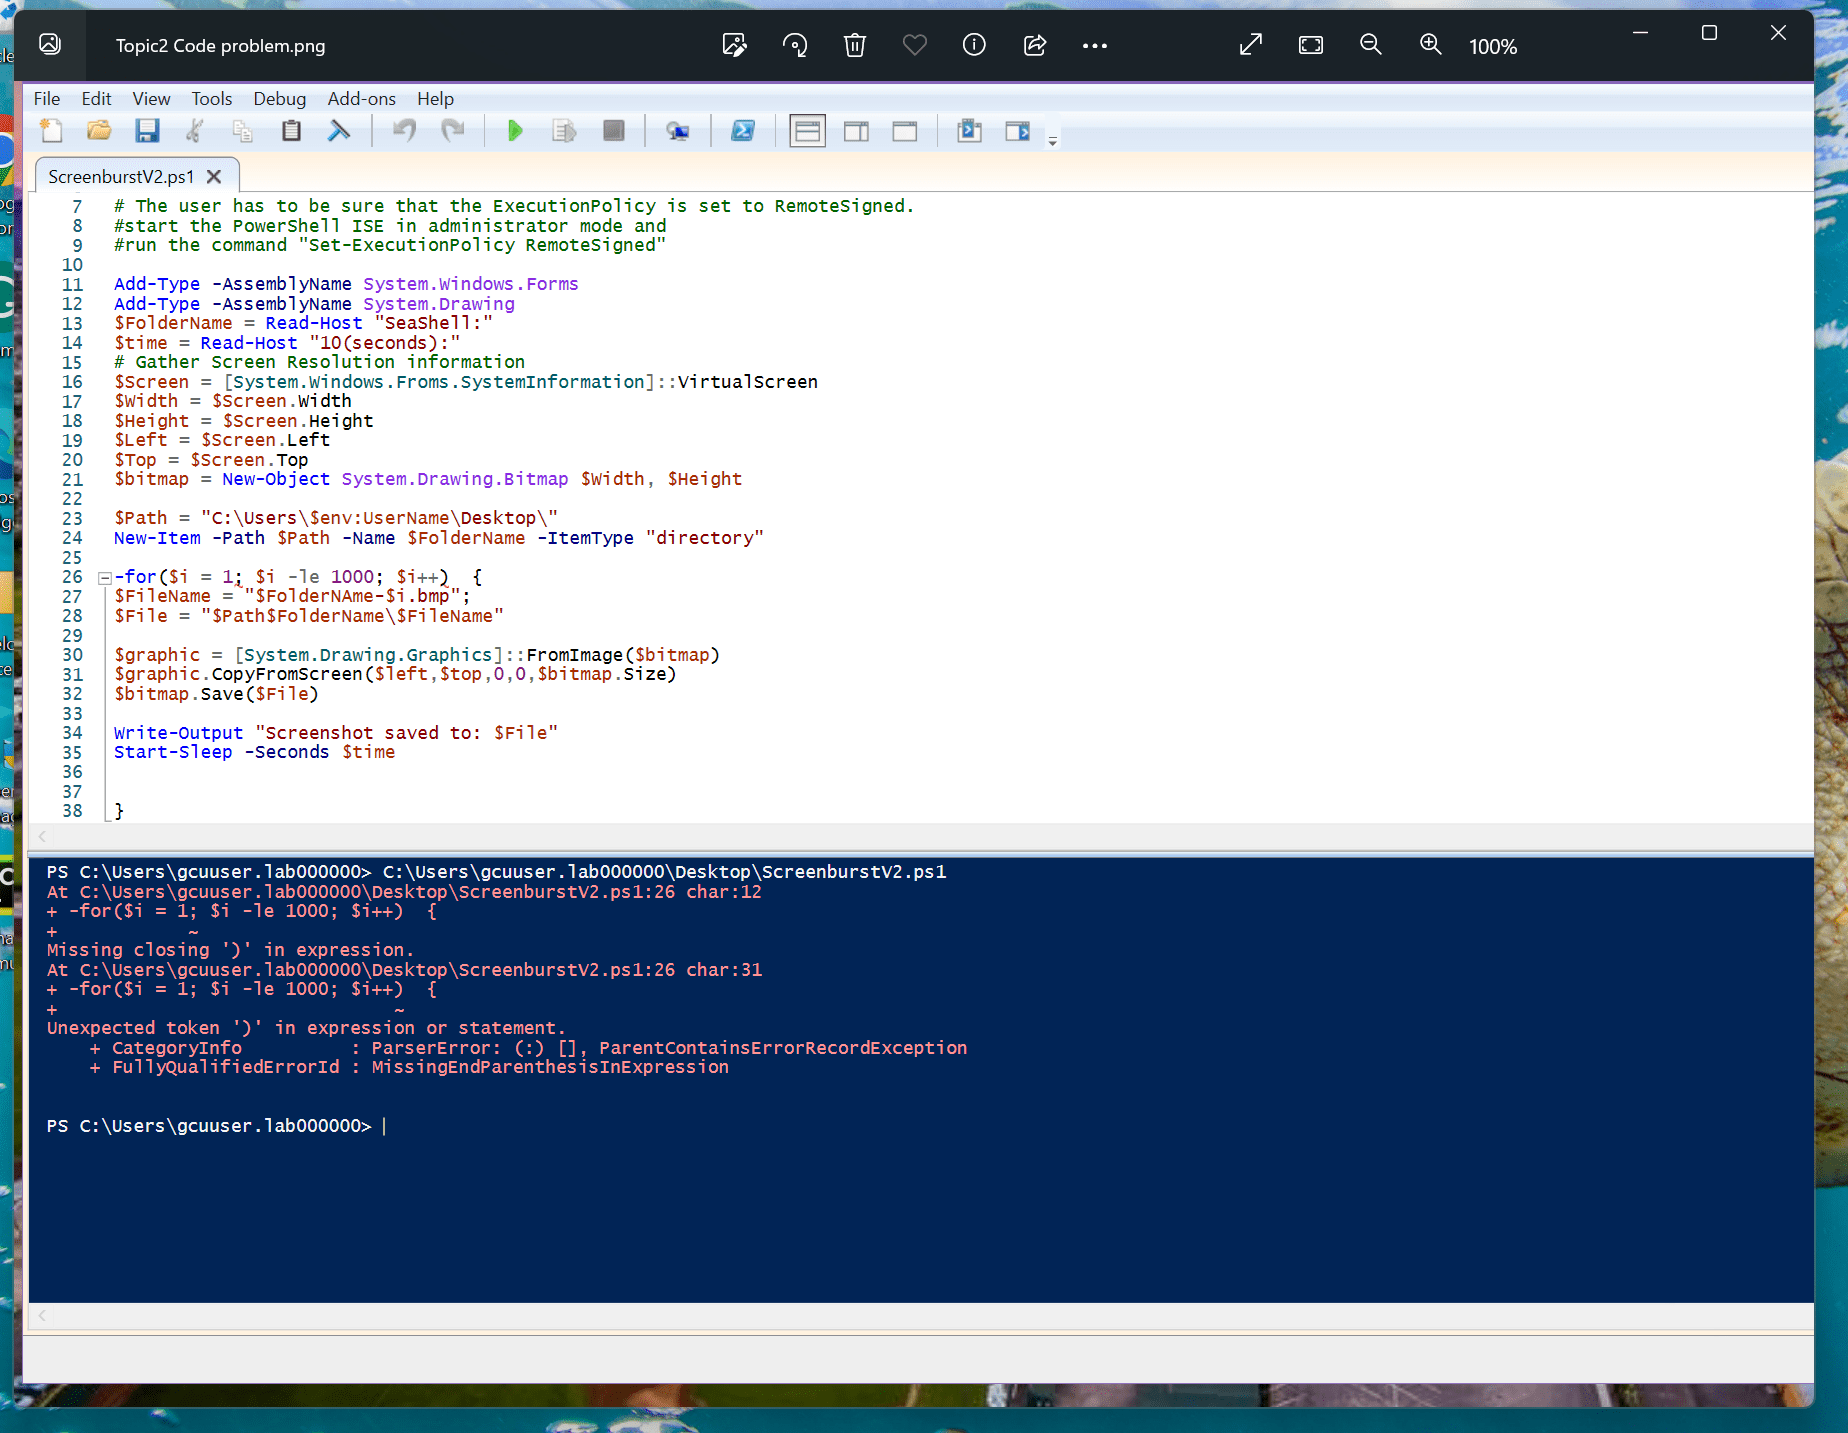This screenshot has width=1848, height=1433.
Task: Open the Debug menu
Action: pos(279,98)
